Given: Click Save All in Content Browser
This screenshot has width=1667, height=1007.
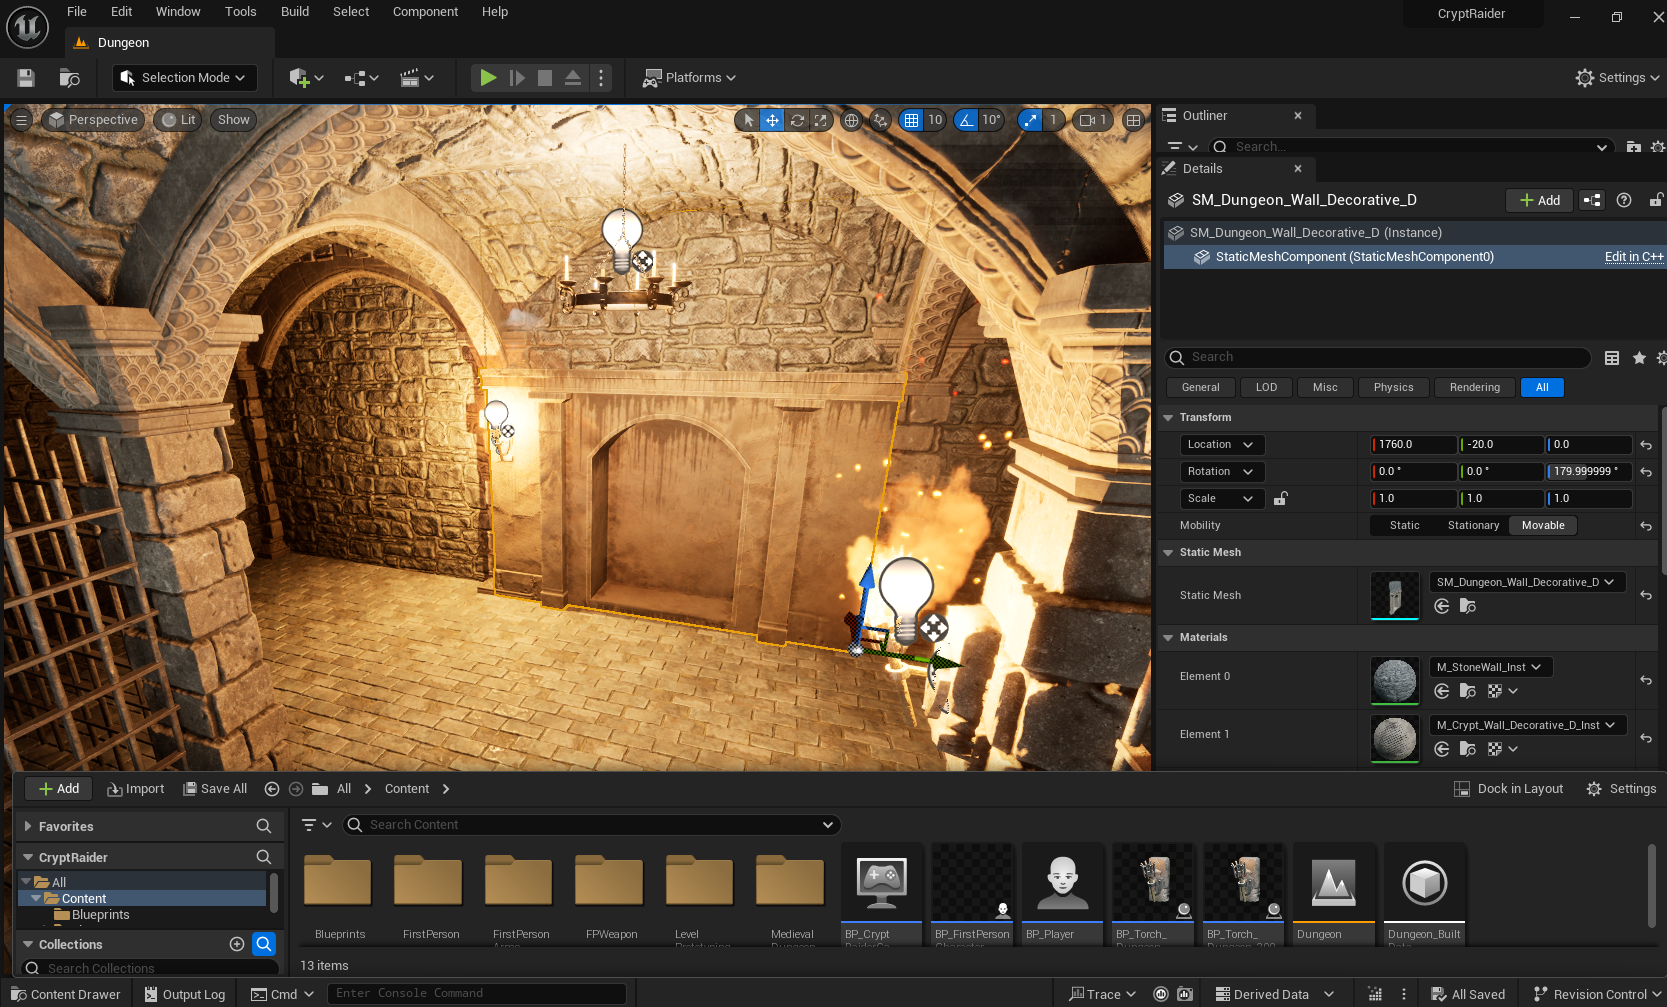Looking at the screenshot, I should point(215,789).
